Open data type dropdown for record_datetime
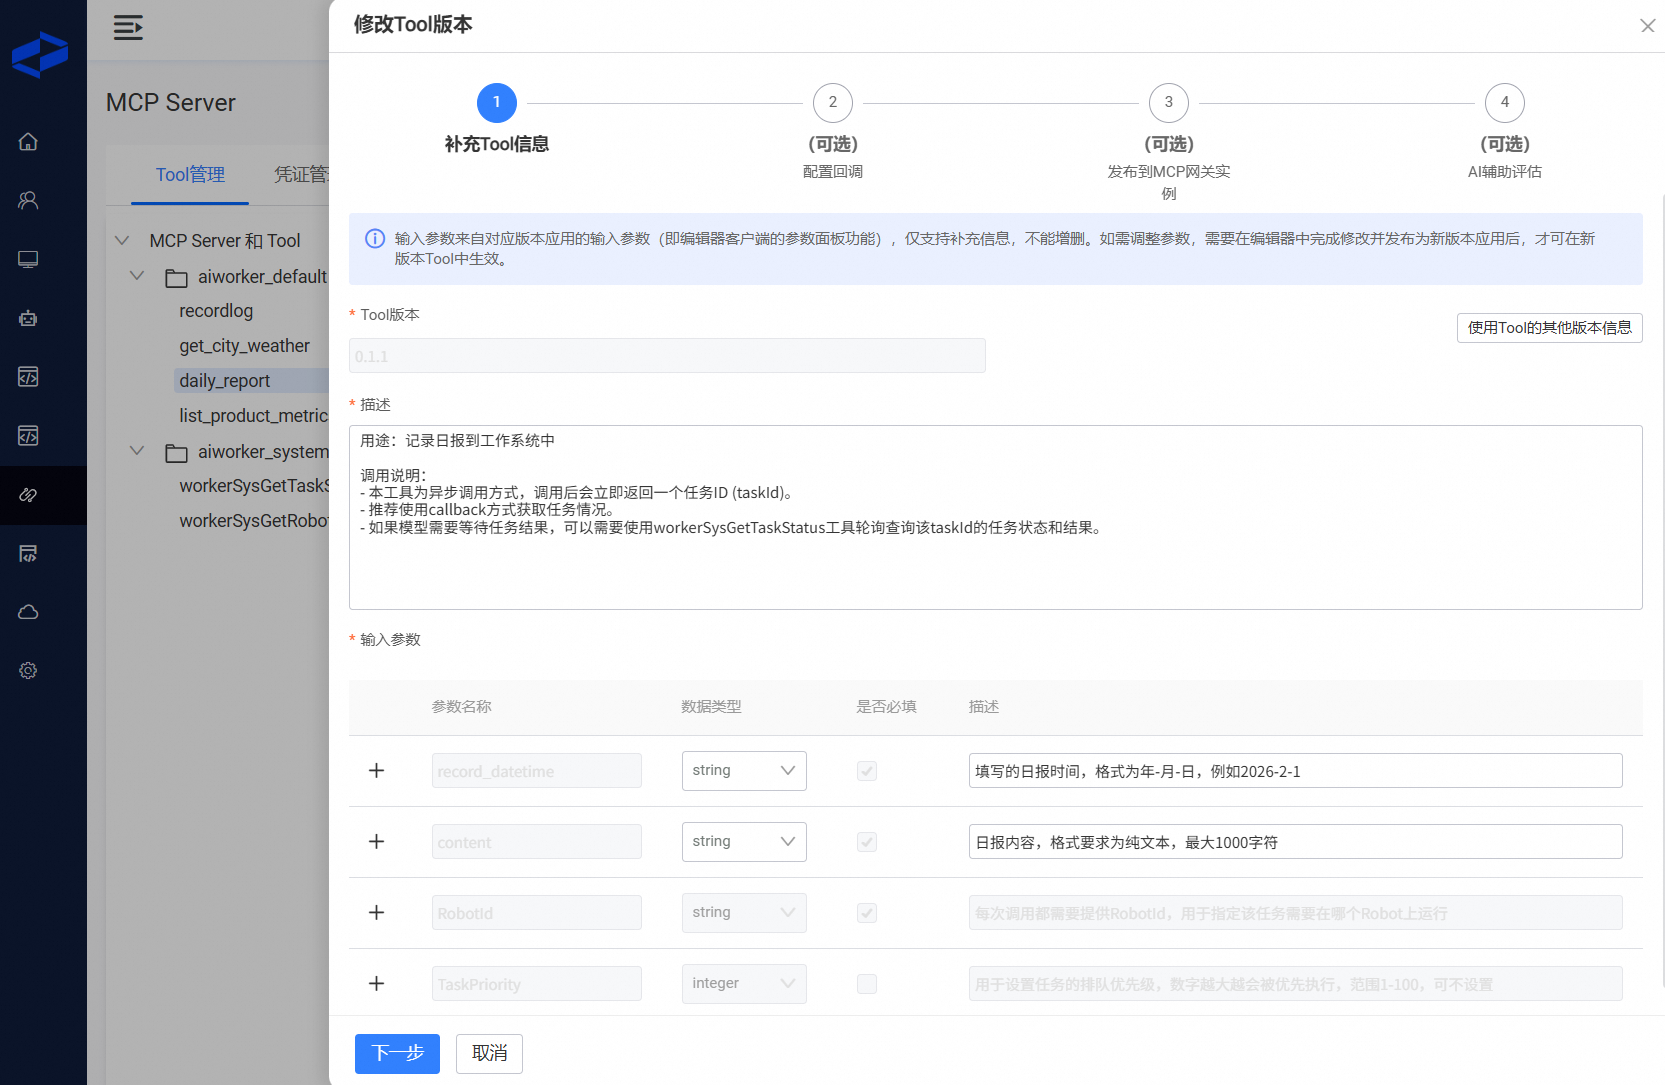The height and width of the screenshot is (1085, 1665). 744,771
